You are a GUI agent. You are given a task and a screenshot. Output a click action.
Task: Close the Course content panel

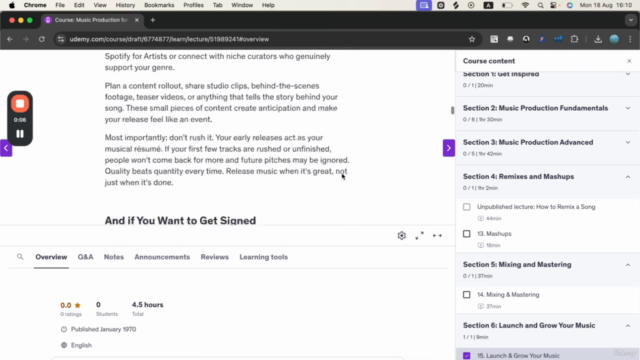pyautogui.click(x=629, y=61)
